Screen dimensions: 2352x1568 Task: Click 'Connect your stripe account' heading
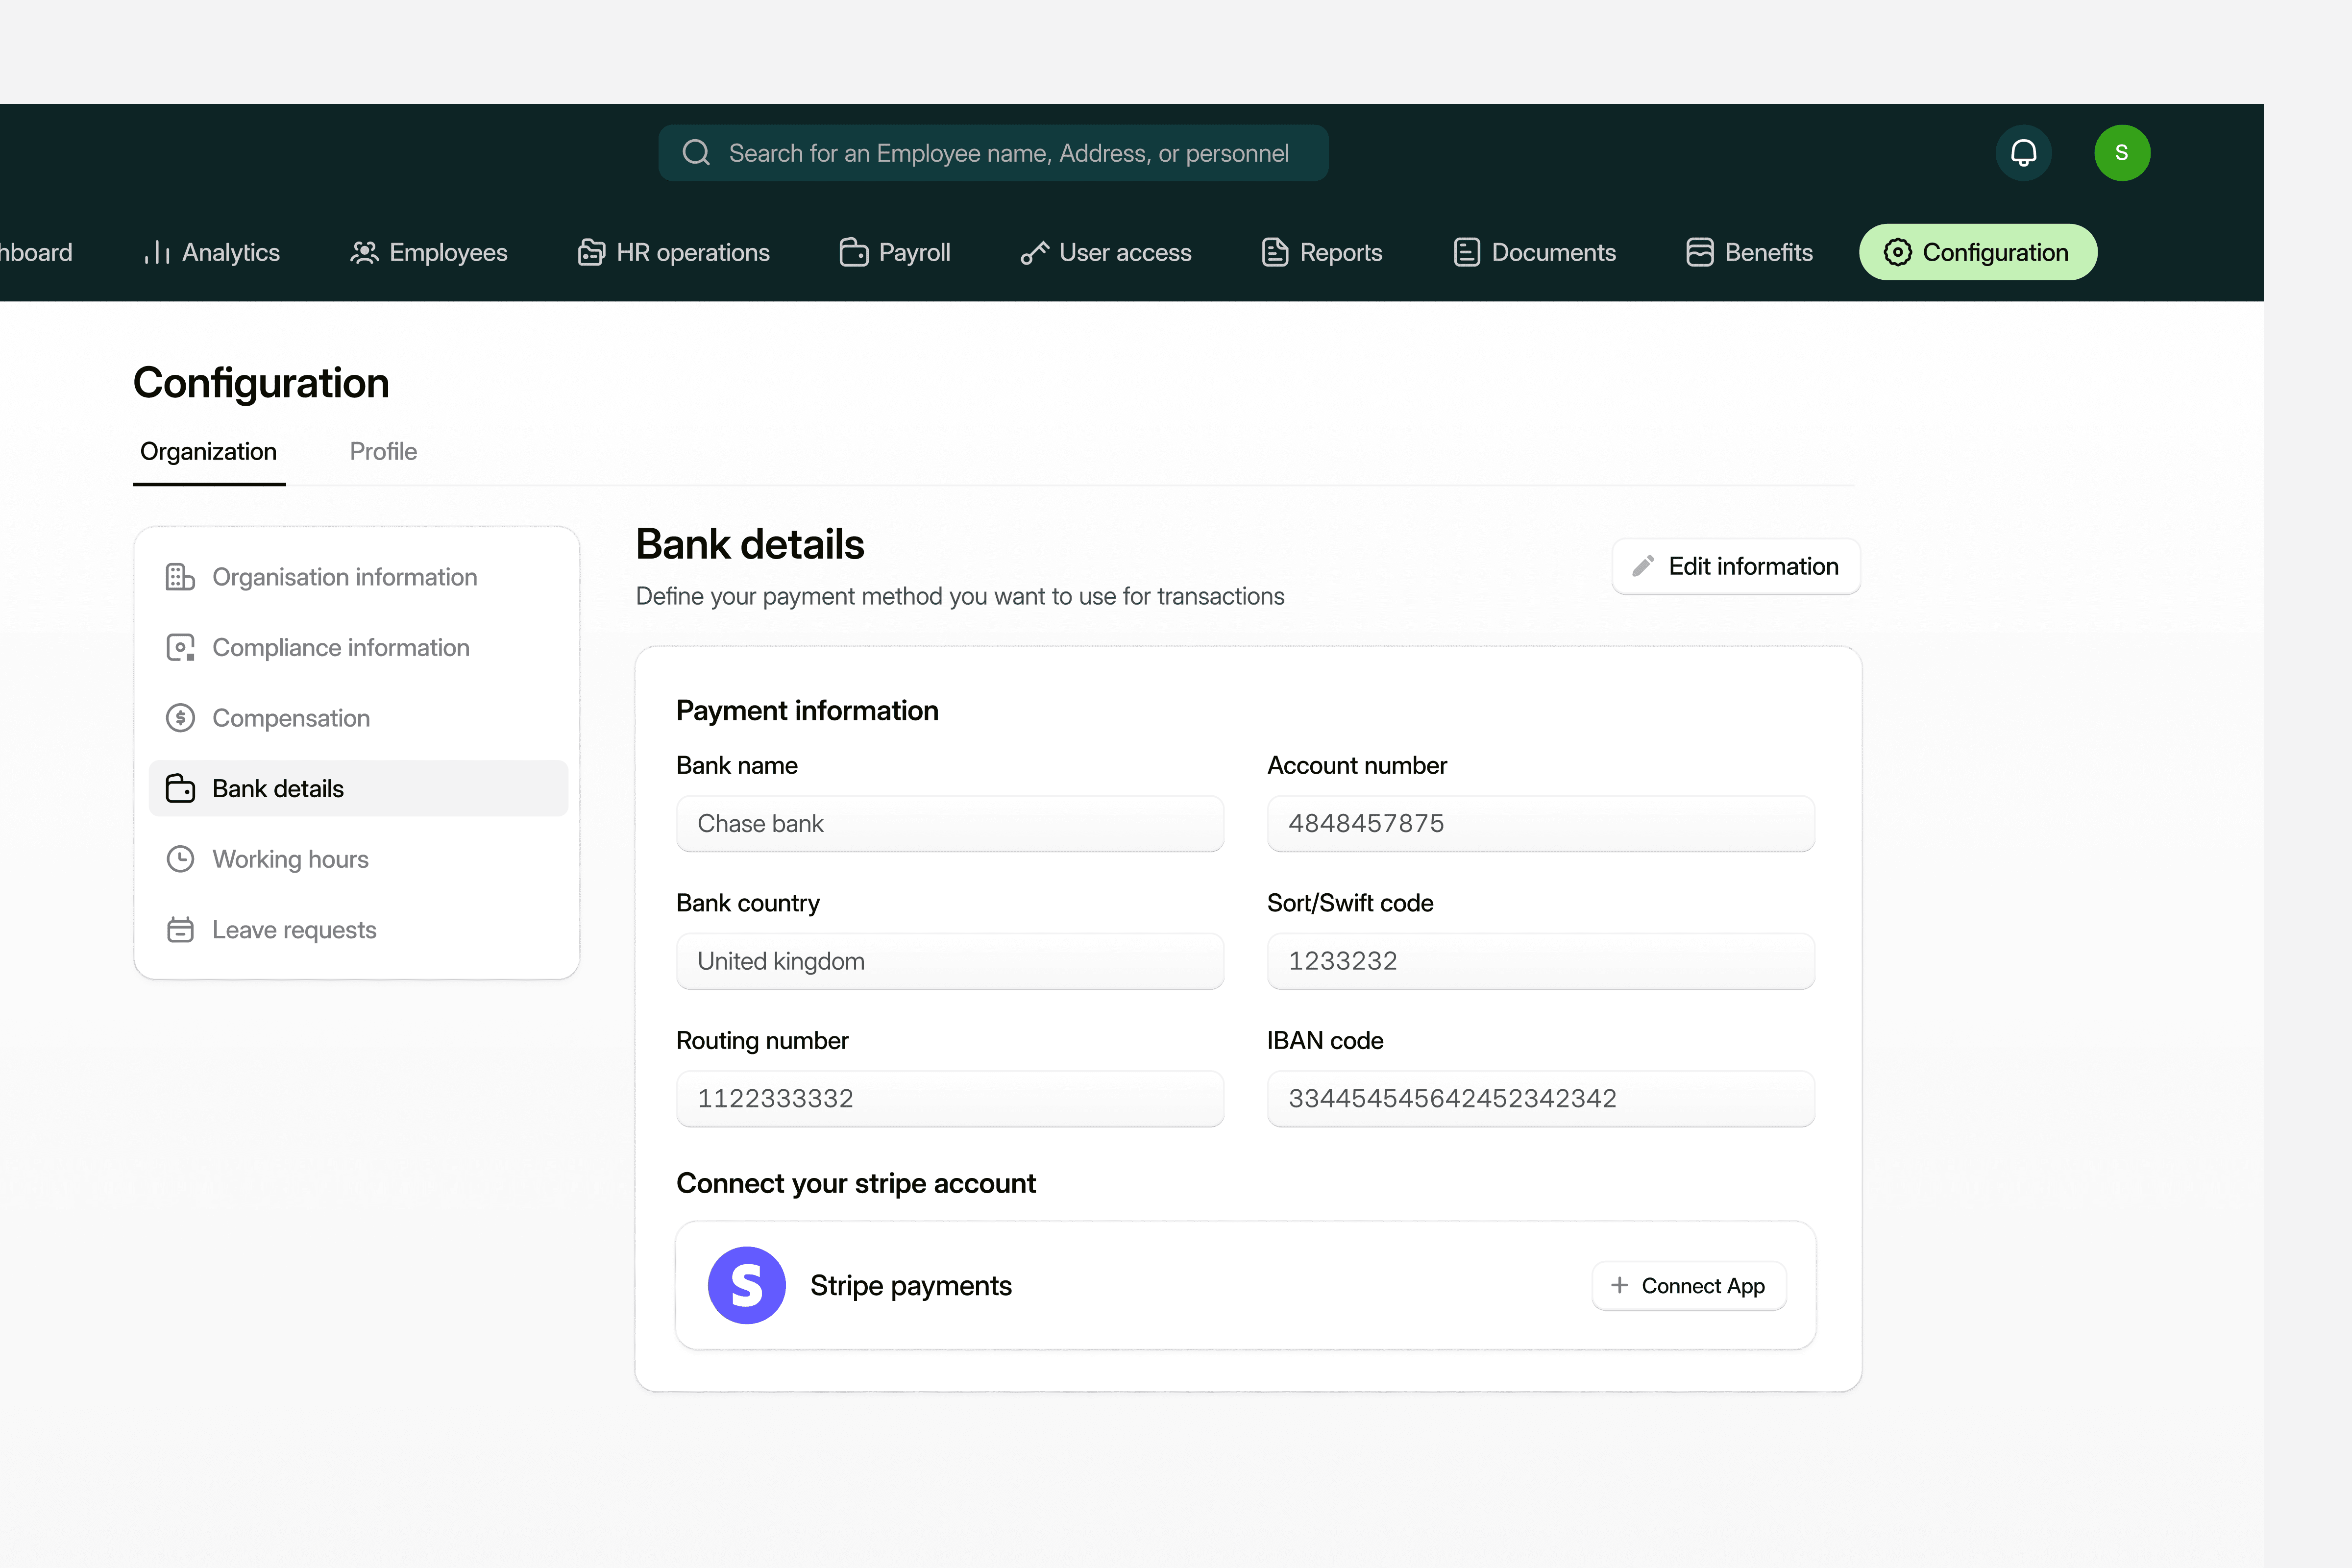tap(856, 1184)
